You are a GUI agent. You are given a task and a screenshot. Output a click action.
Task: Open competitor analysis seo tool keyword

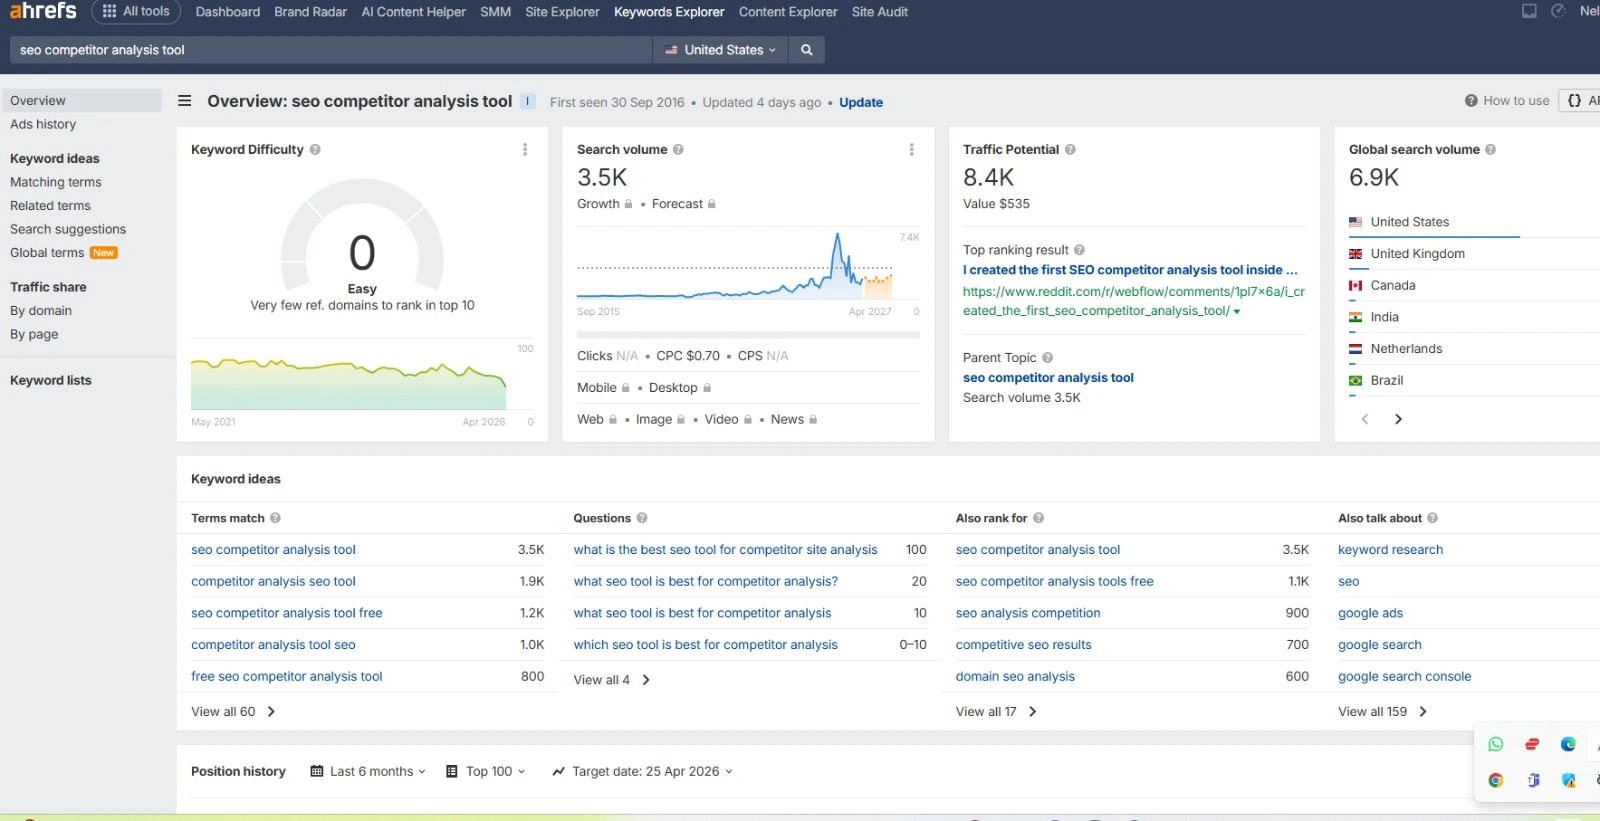[x=273, y=581]
